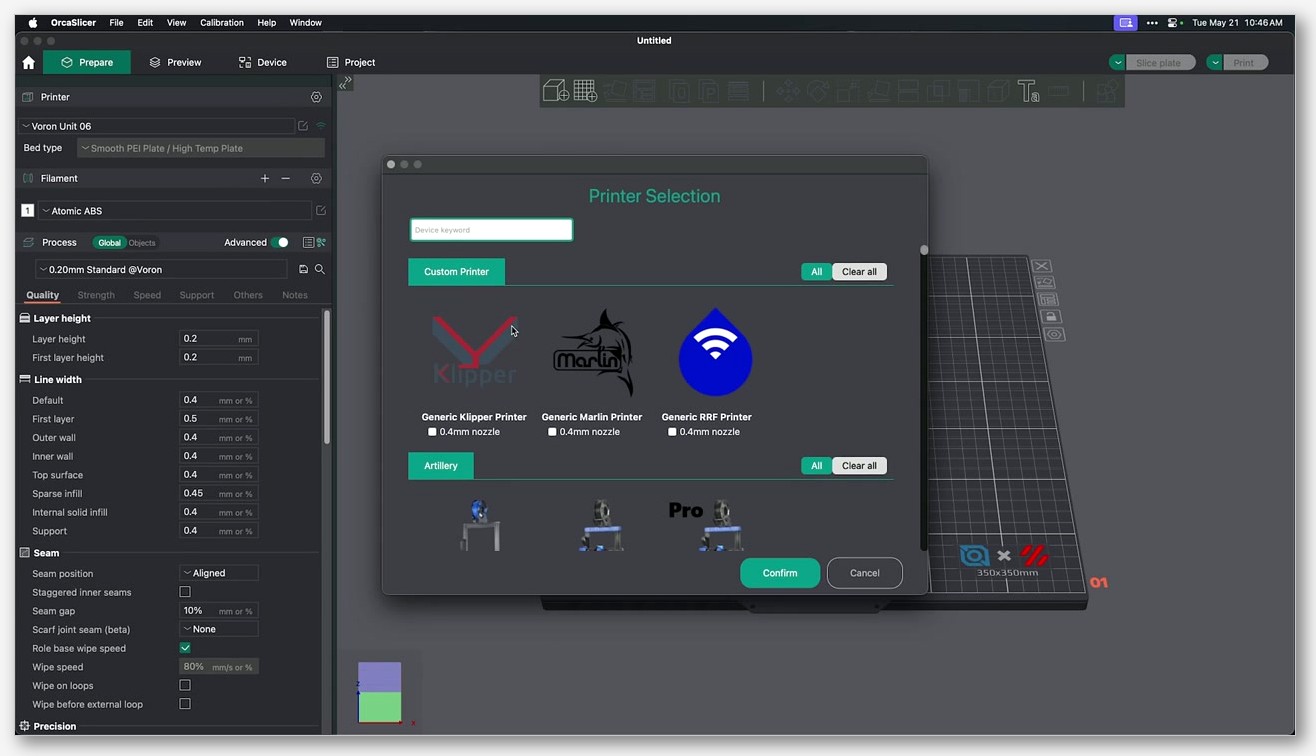Remove a filament with the minus icon
Image resolution: width=1316 pixels, height=756 pixels.
[286, 178]
